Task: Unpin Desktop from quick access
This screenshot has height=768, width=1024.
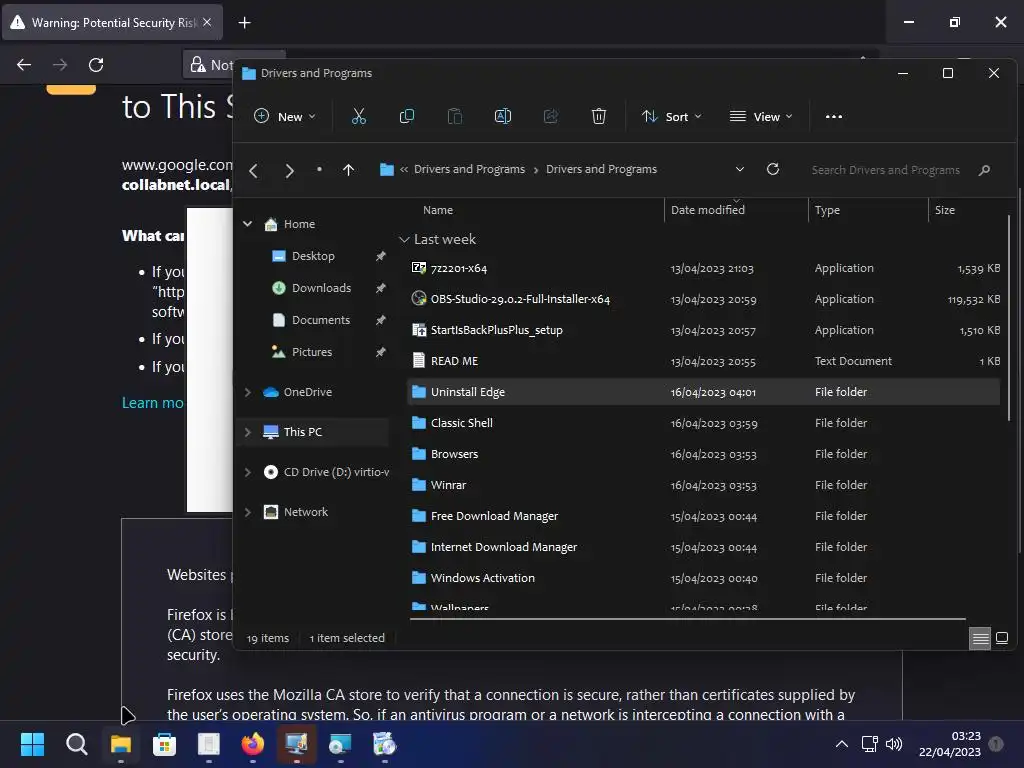Action: [381, 256]
